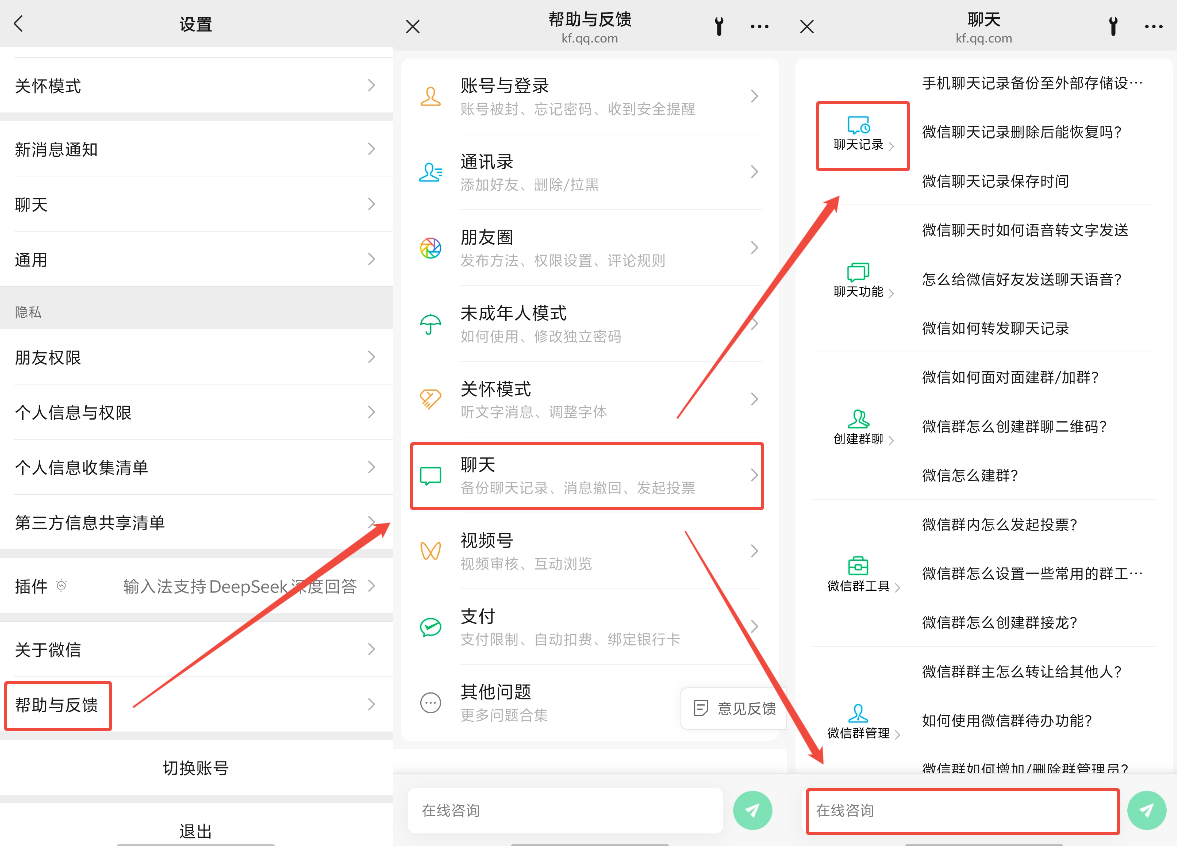Open 微信如何面对面建群/加群？ question

tap(1010, 378)
